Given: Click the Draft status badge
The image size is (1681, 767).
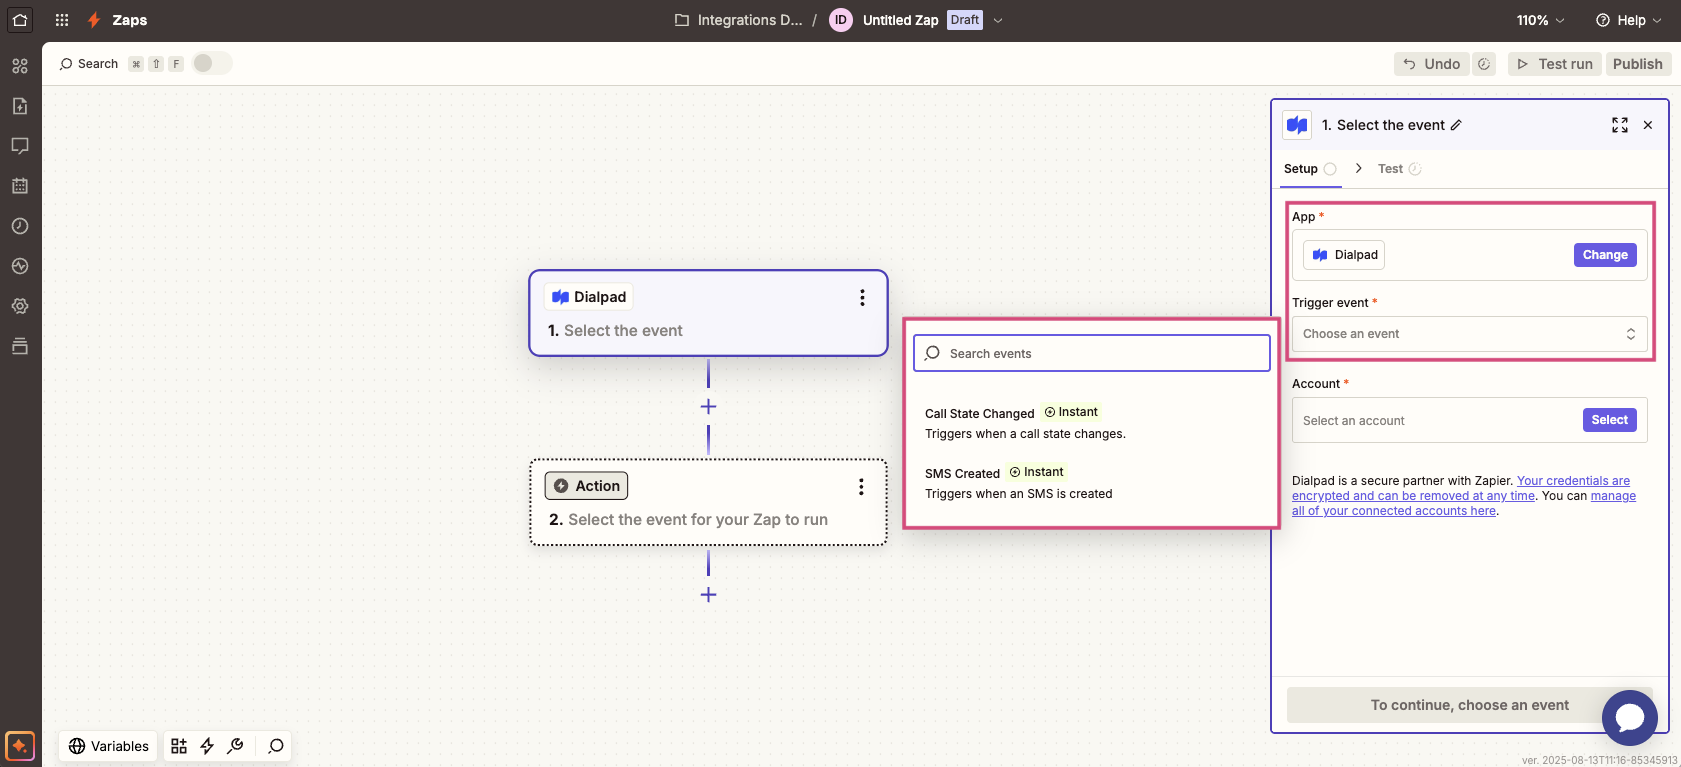Looking at the screenshot, I should tap(965, 20).
